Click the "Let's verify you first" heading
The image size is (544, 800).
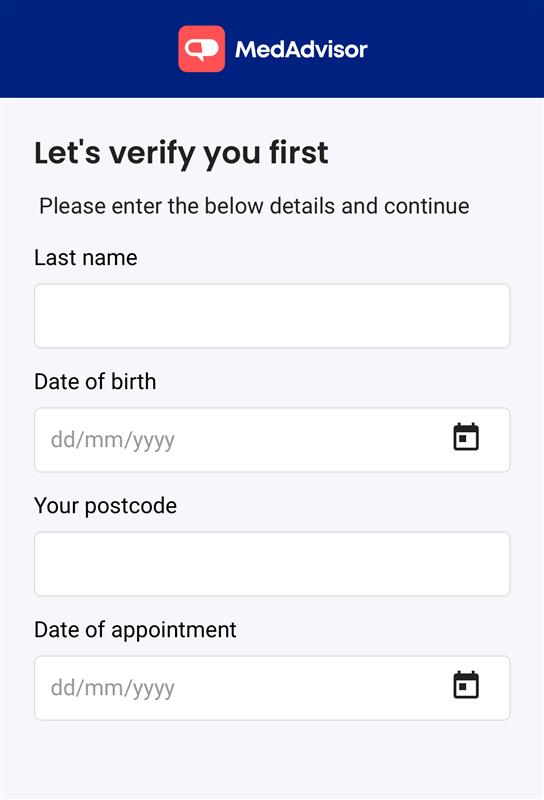tap(181, 153)
